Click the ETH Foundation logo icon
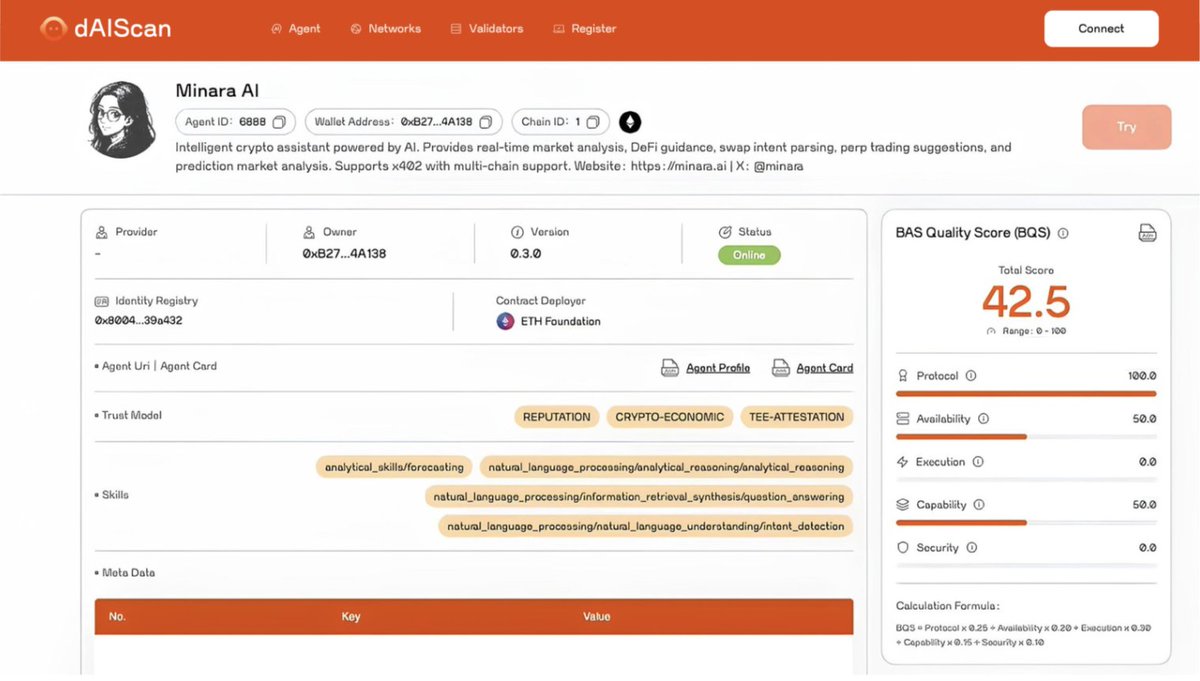Screen dimensions: 1200x681 point(505,322)
